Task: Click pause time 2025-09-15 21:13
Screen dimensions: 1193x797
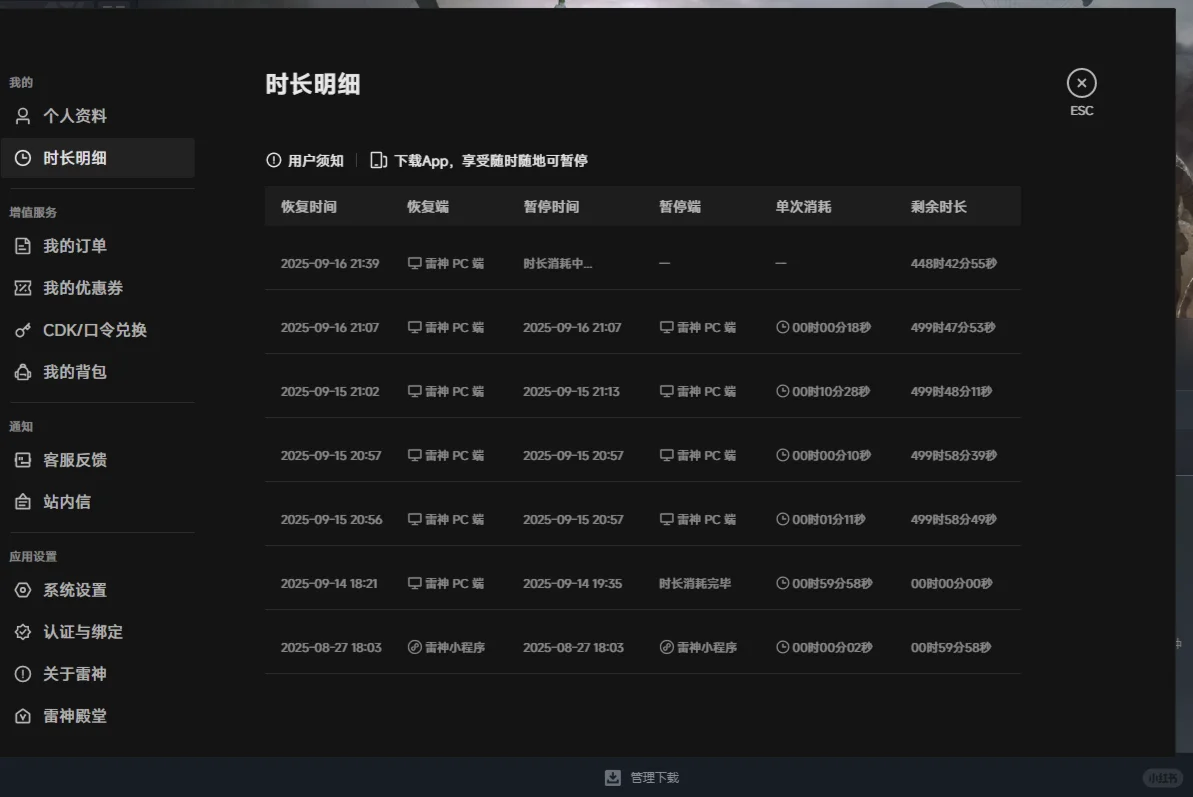Action: point(571,391)
